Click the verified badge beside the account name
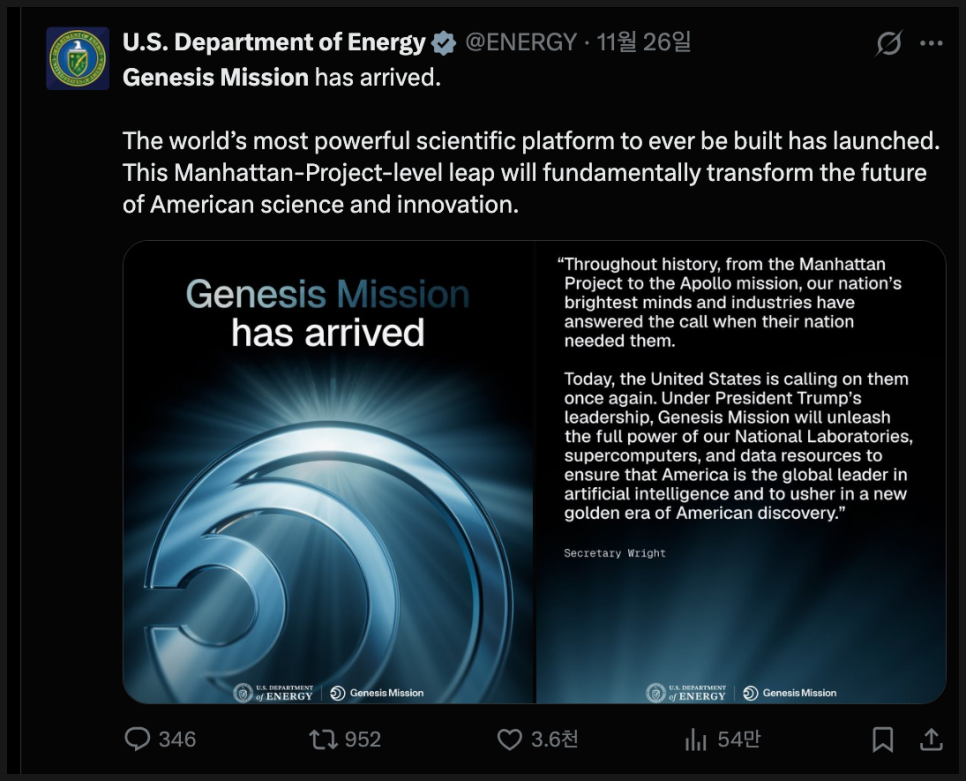The width and height of the screenshot is (966, 781). (444, 43)
